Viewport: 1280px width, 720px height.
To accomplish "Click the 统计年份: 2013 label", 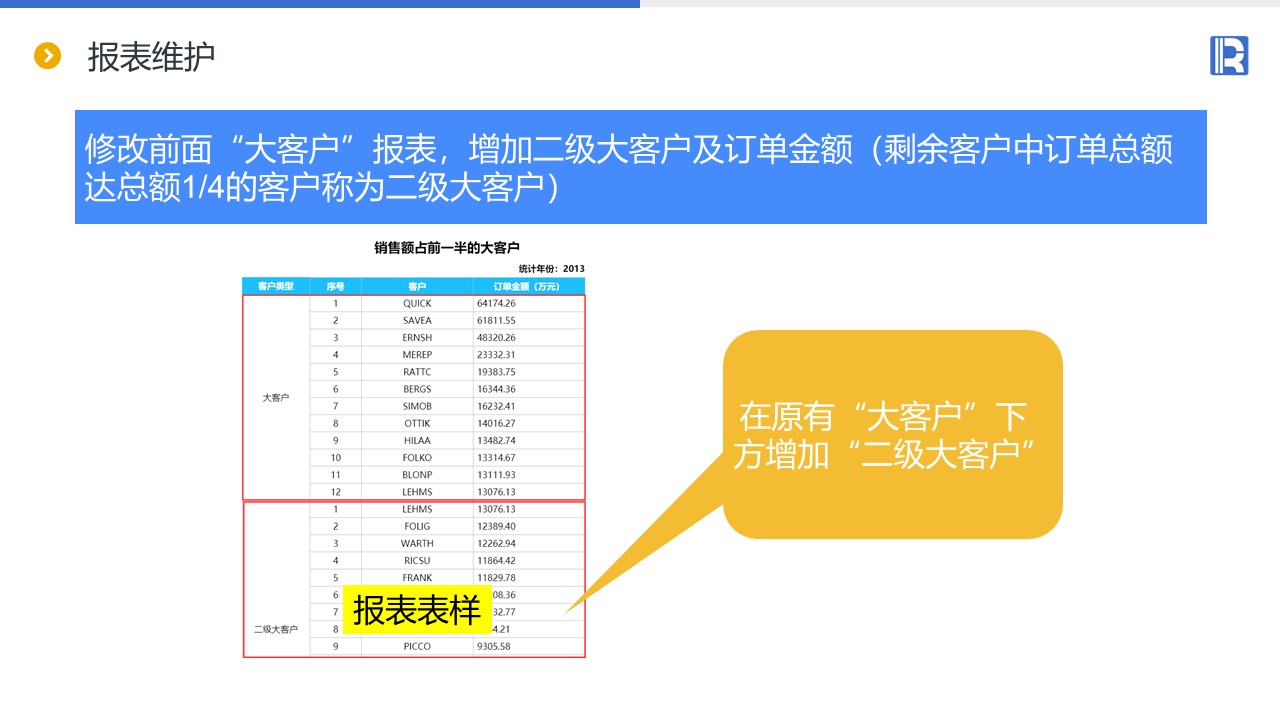I will [552, 268].
